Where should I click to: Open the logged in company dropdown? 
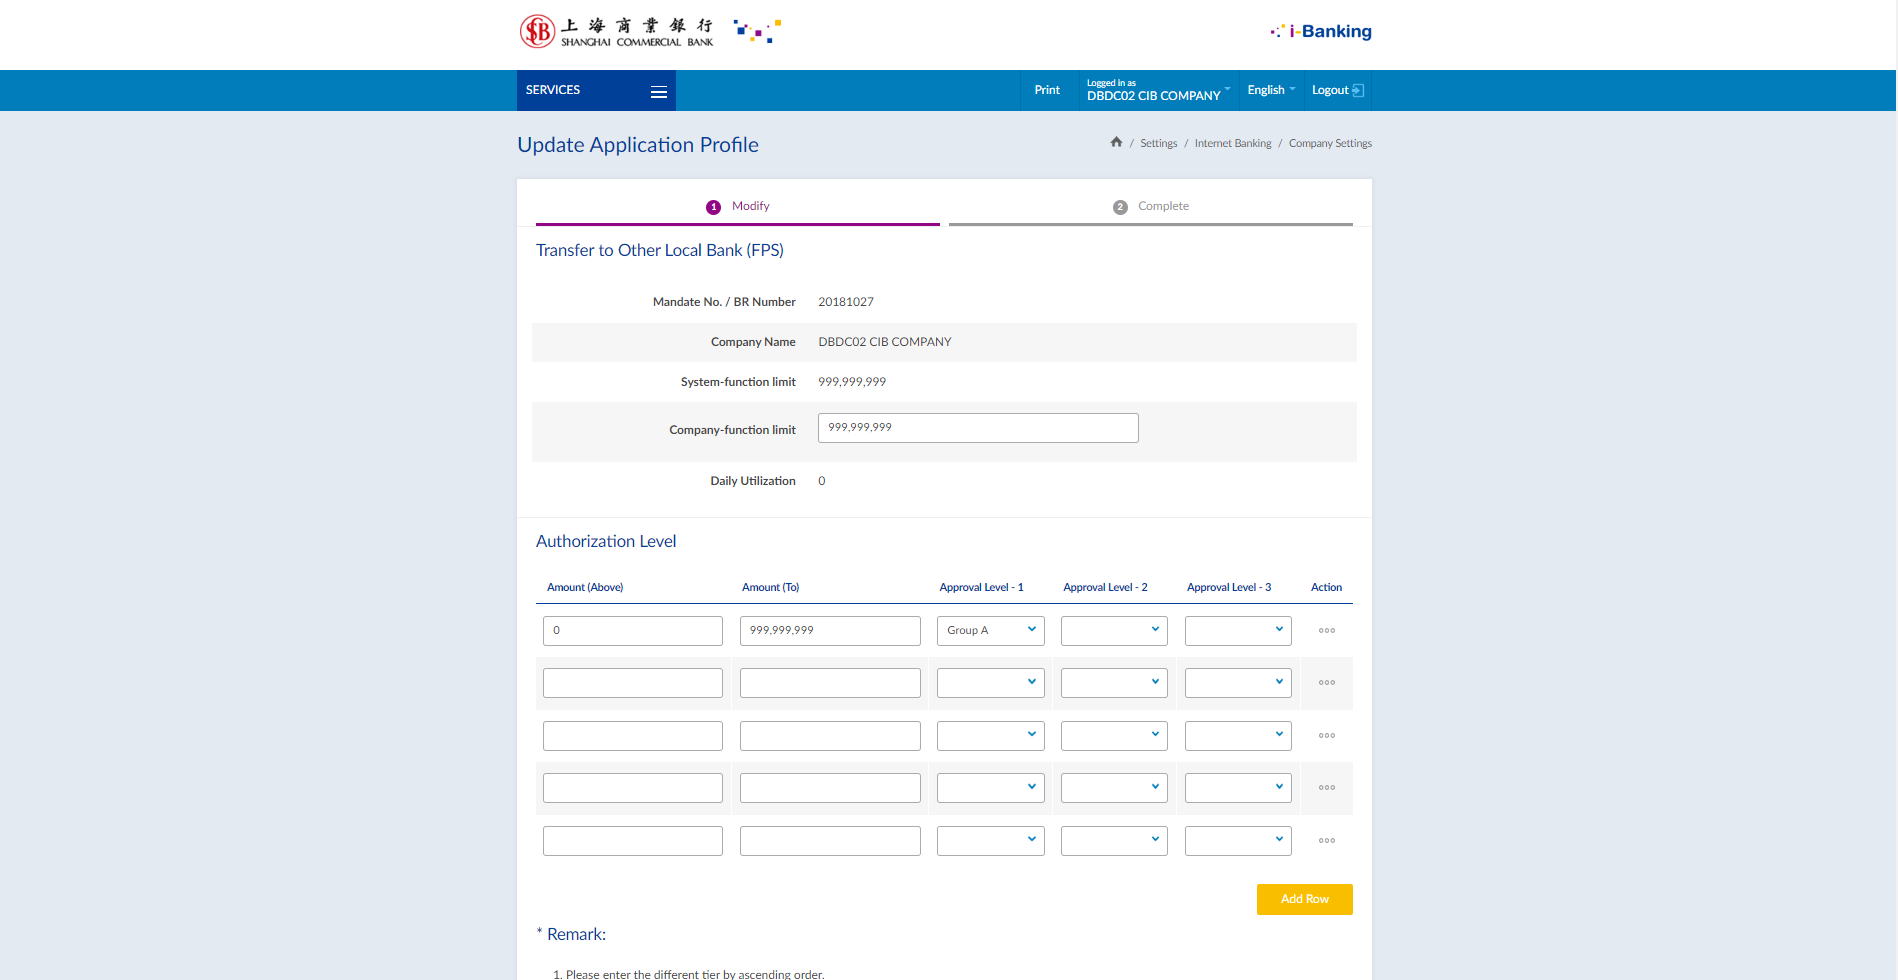(x=1158, y=91)
